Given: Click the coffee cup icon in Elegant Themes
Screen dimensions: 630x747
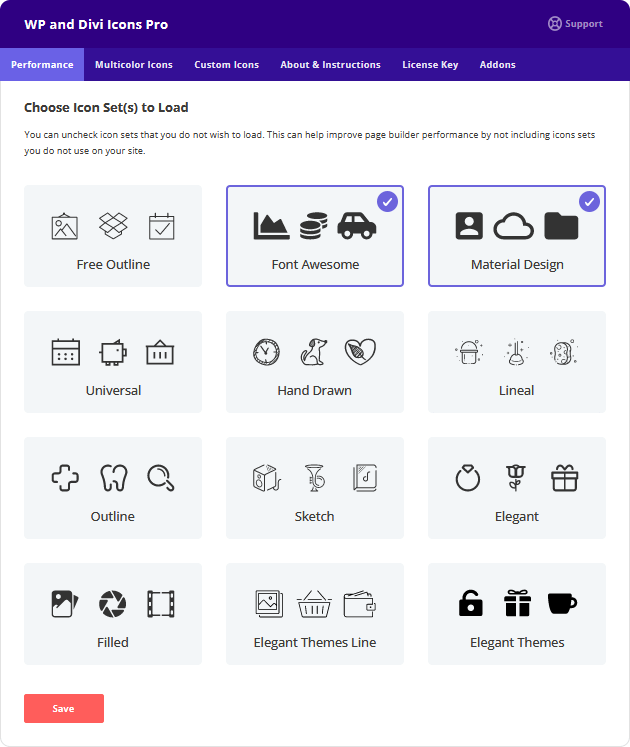Looking at the screenshot, I should pyautogui.click(x=562, y=603).
